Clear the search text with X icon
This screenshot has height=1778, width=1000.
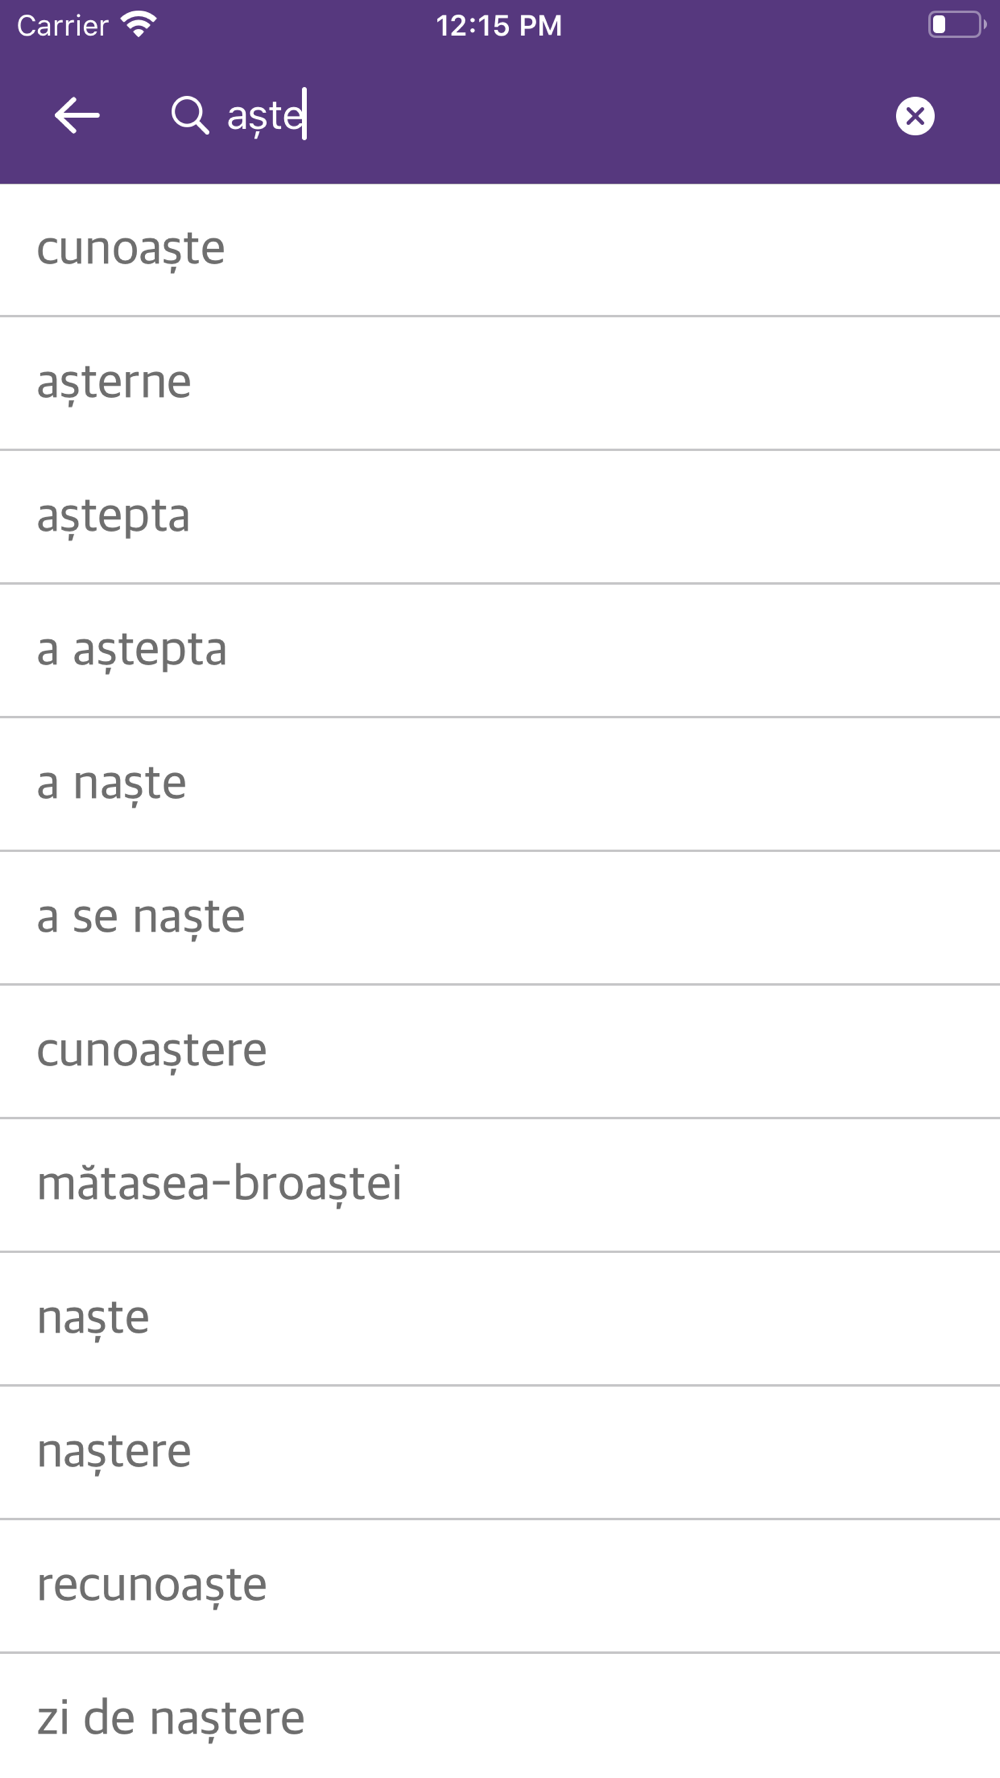pyautogui.click(x=915, y=116)
